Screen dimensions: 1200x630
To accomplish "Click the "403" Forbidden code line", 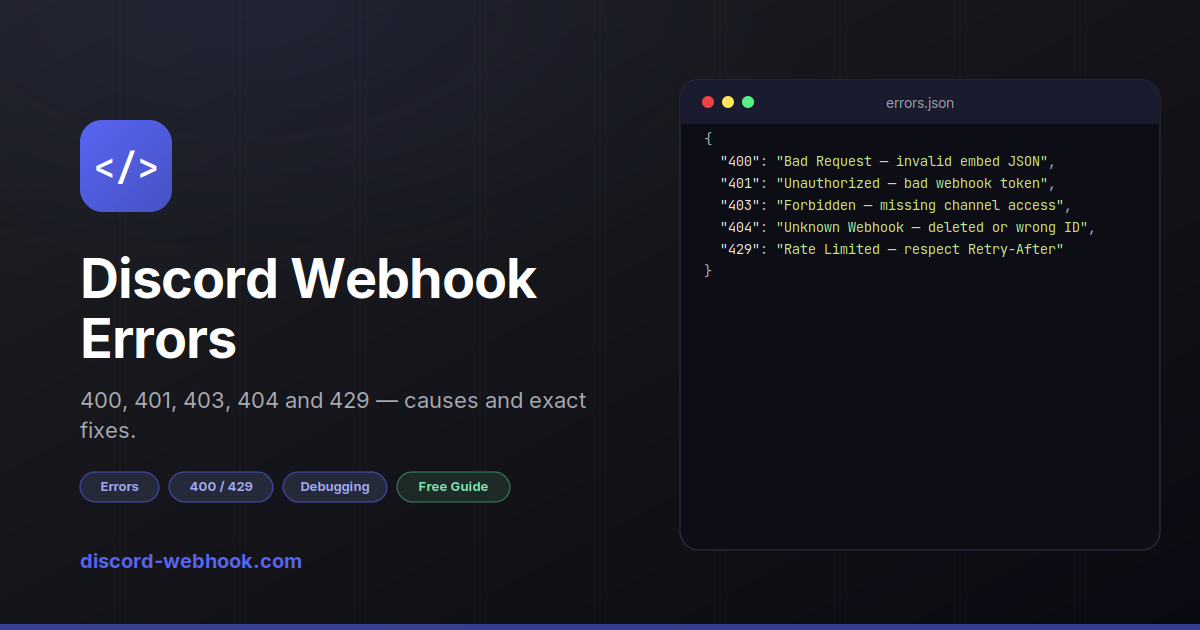I will (896, 205).
